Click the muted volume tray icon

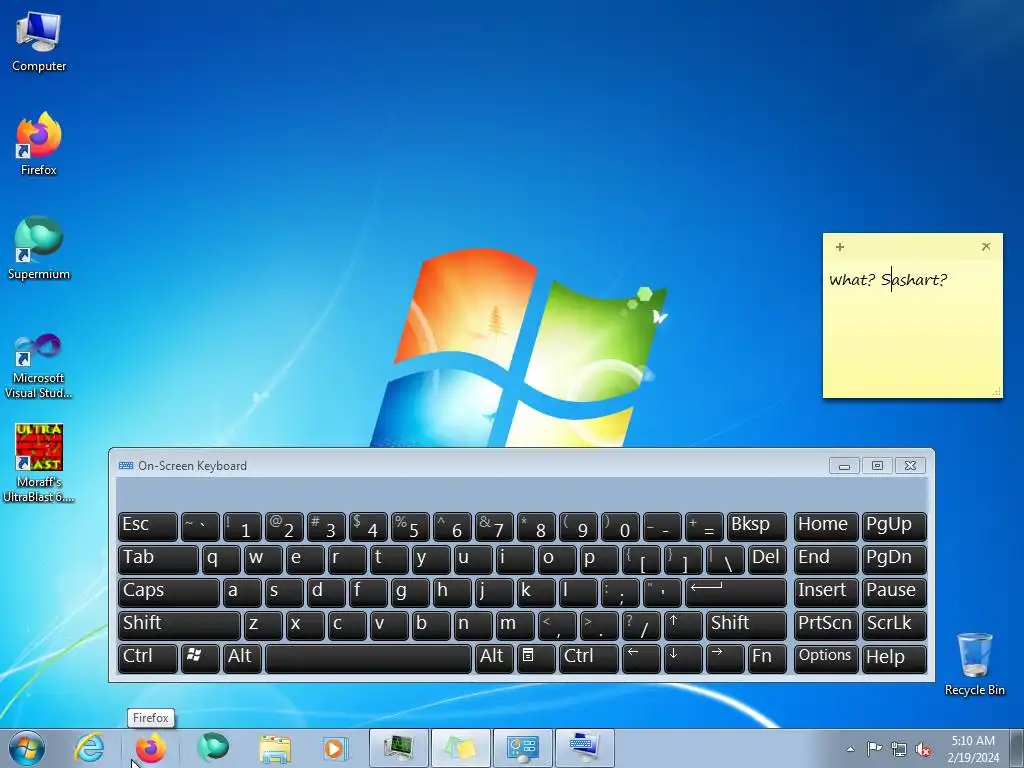[923, 749]
